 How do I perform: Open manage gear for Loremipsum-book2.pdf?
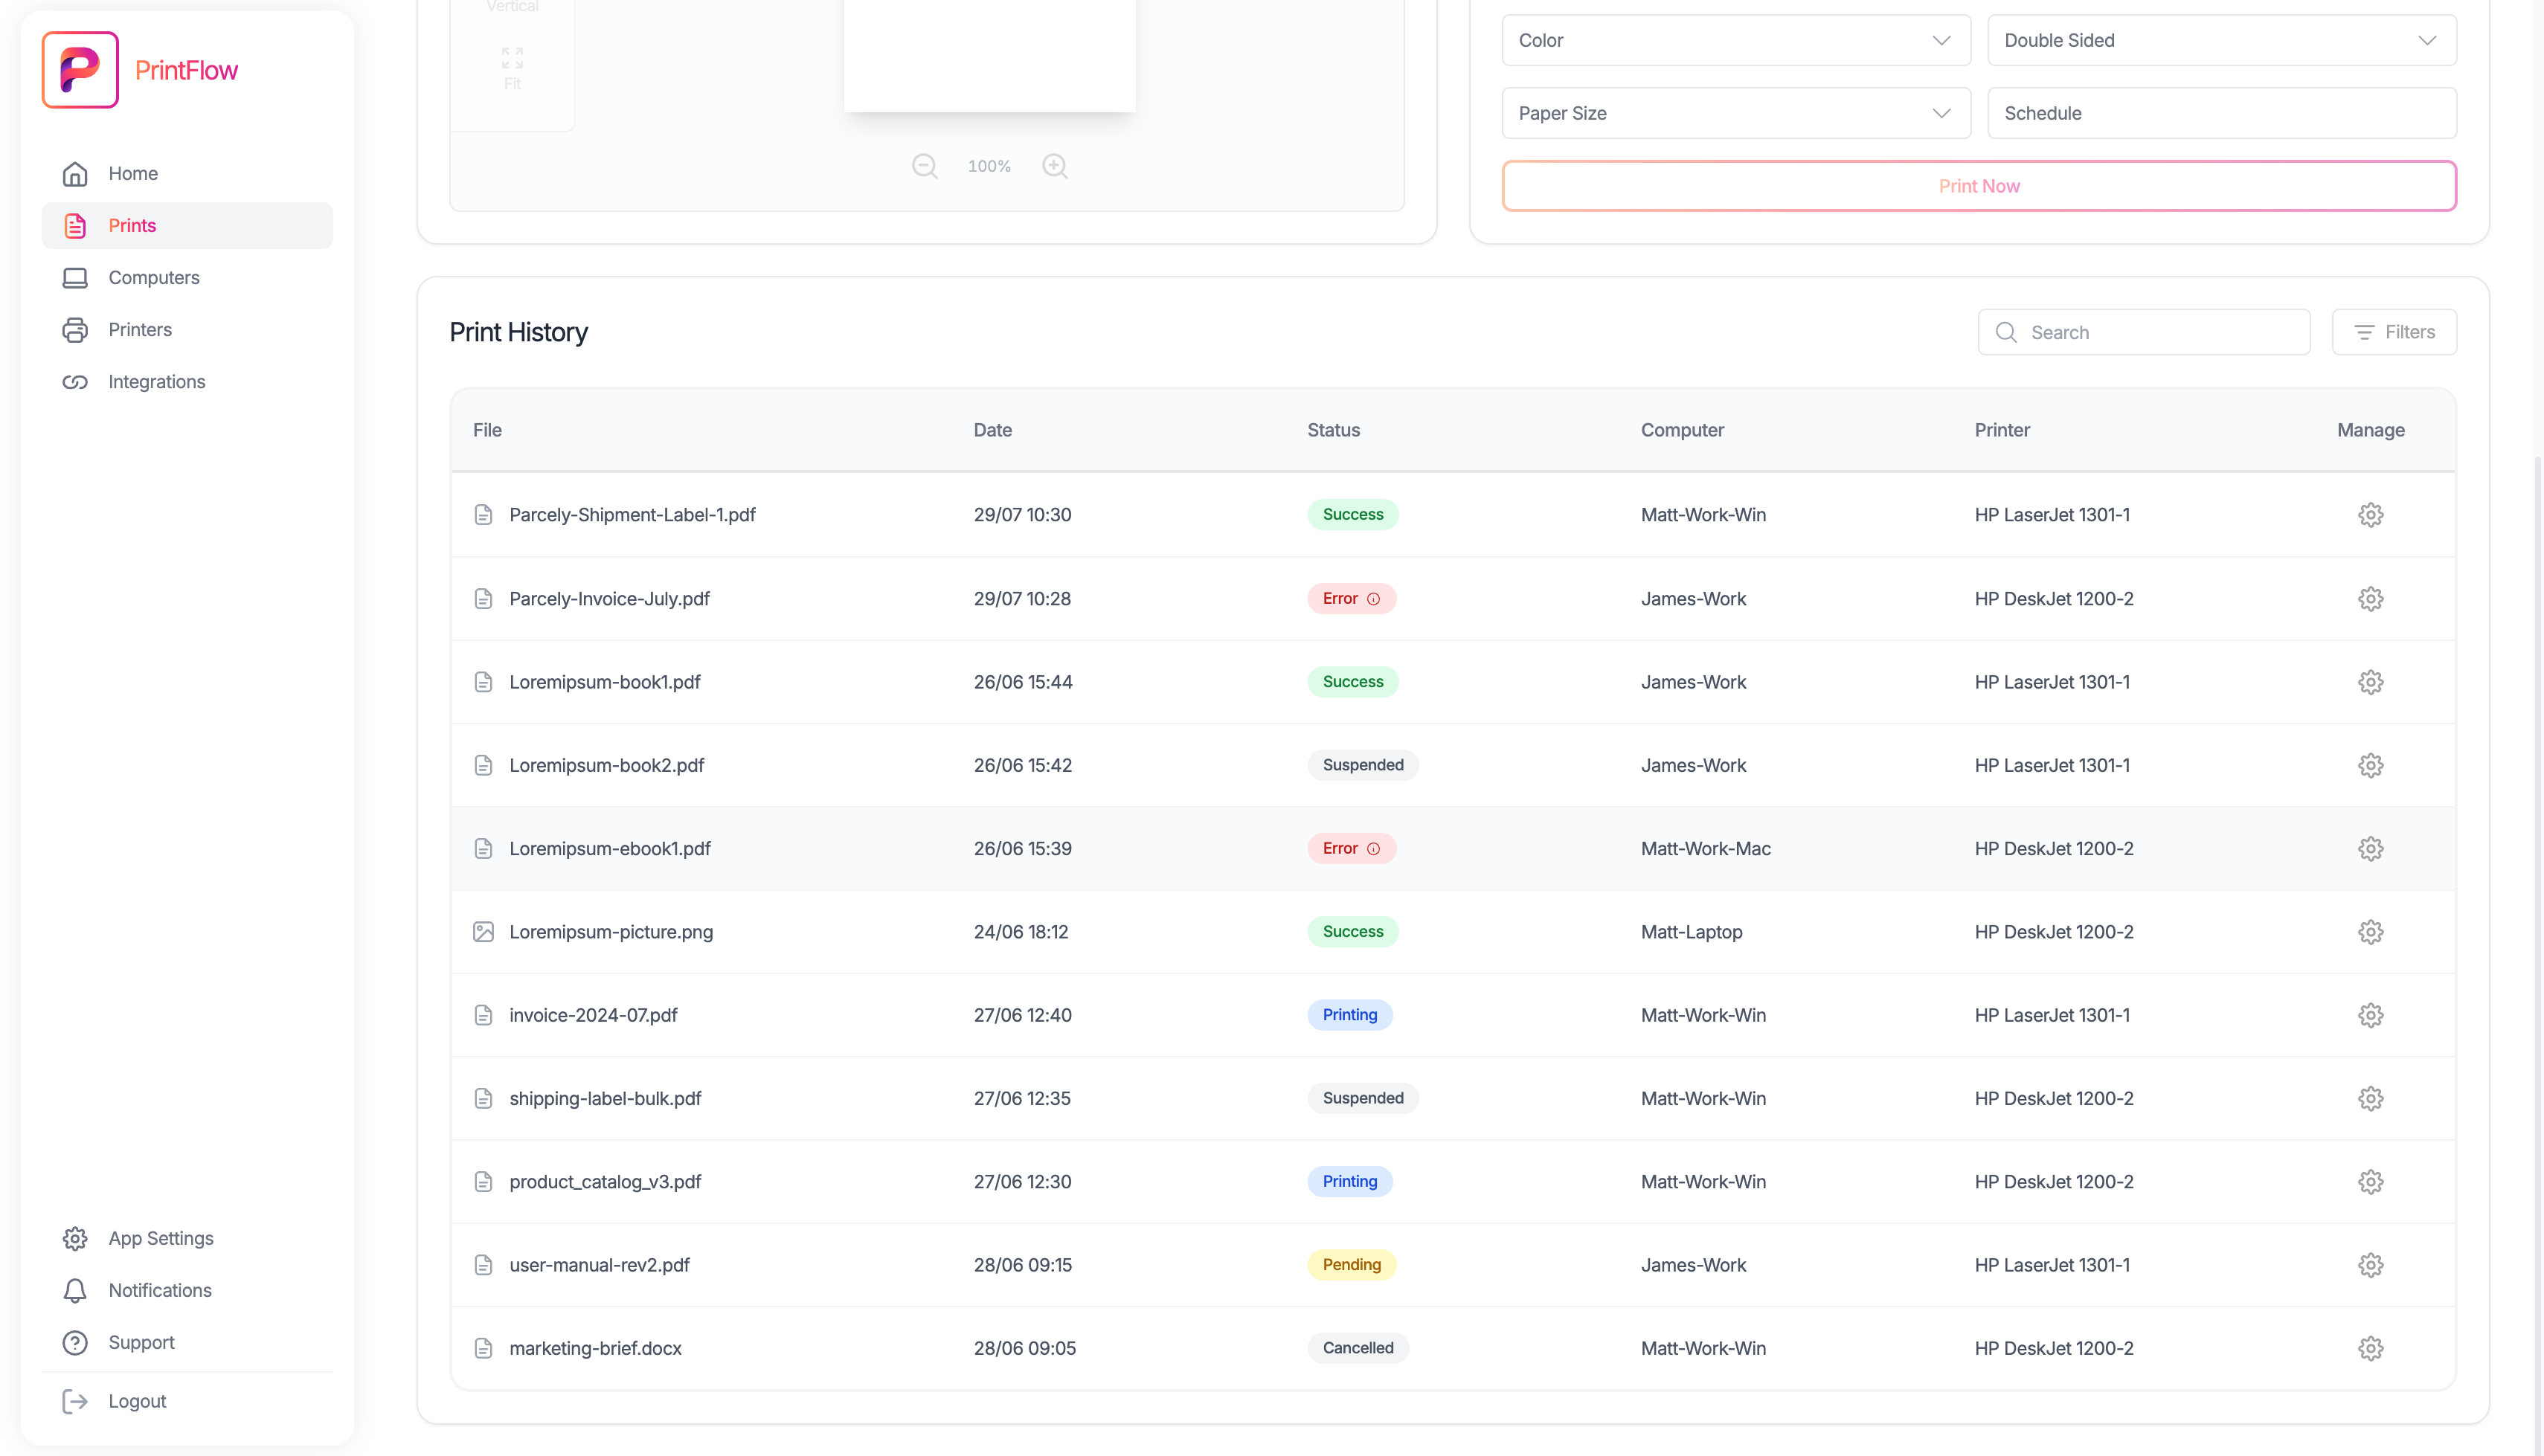(2370, 765)
